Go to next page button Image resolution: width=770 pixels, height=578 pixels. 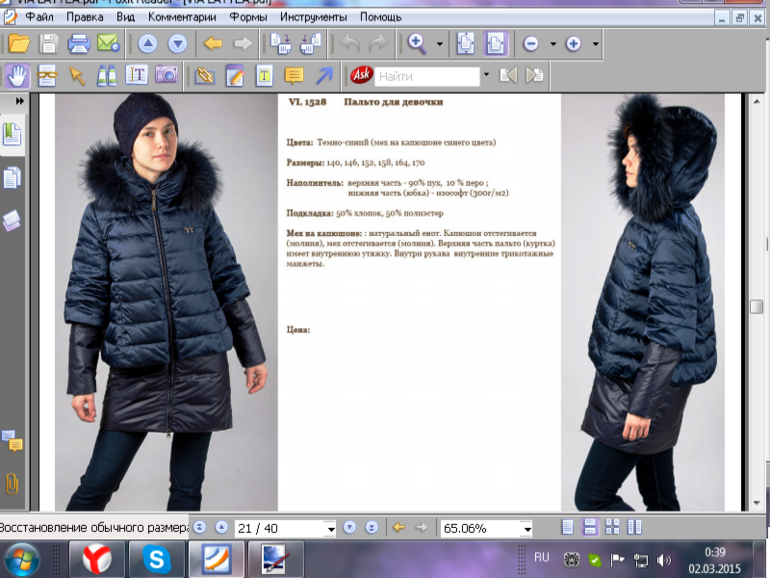click(x=350, y=527)
